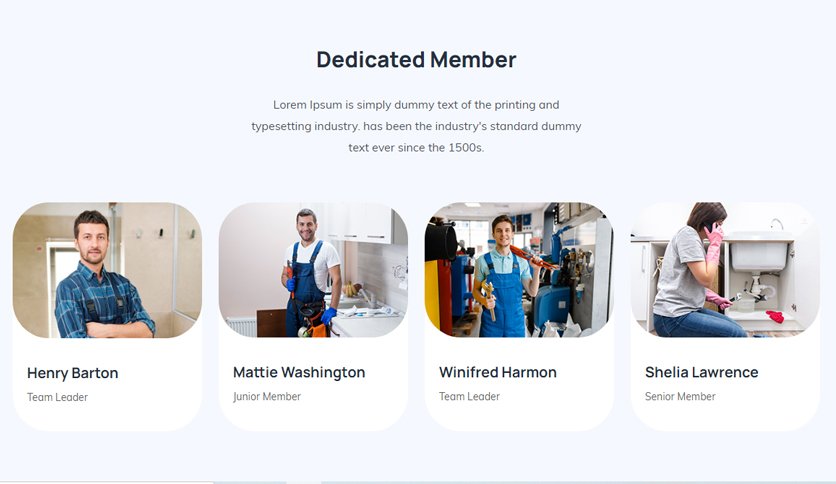
Task: Select the Junior Member role text
Action: (x=267, y=397)
